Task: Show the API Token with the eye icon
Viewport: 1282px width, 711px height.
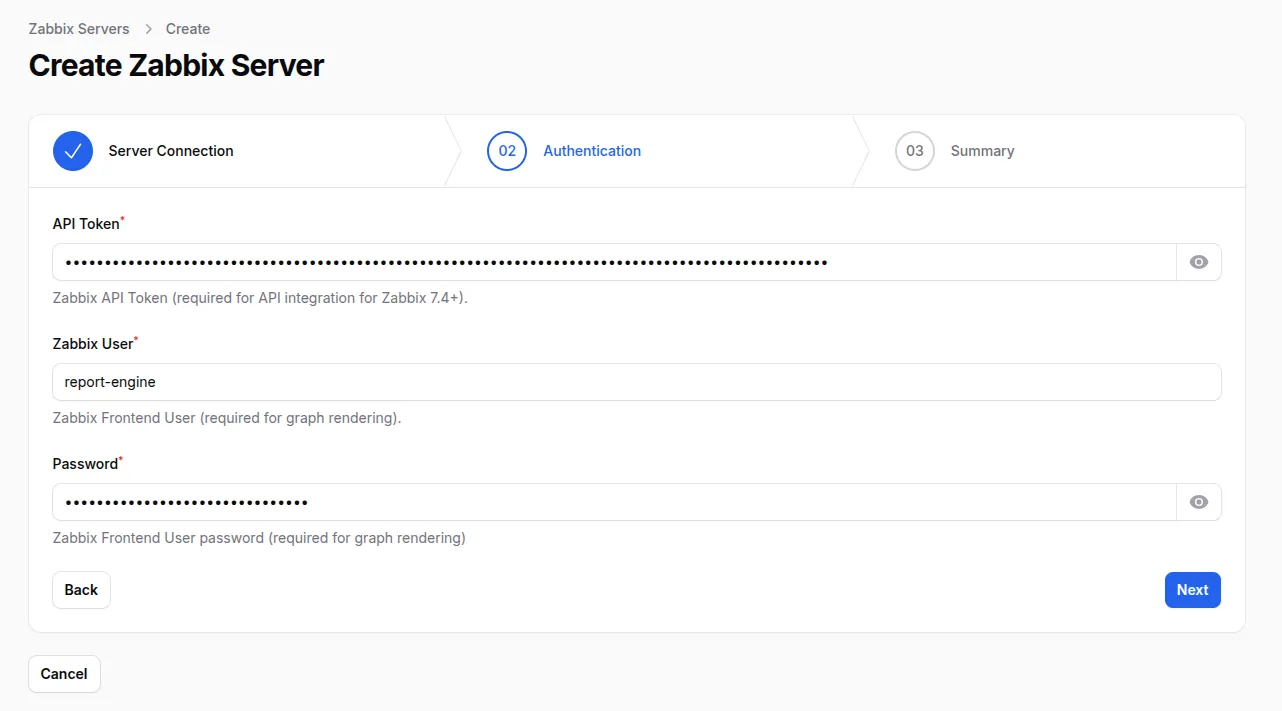Action: coord(1199,262)
